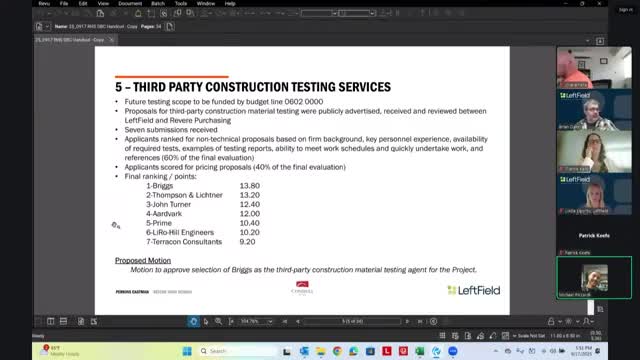Open the Revu menu
The width and height of the screenshot is (640, 360).
point(44,4)
